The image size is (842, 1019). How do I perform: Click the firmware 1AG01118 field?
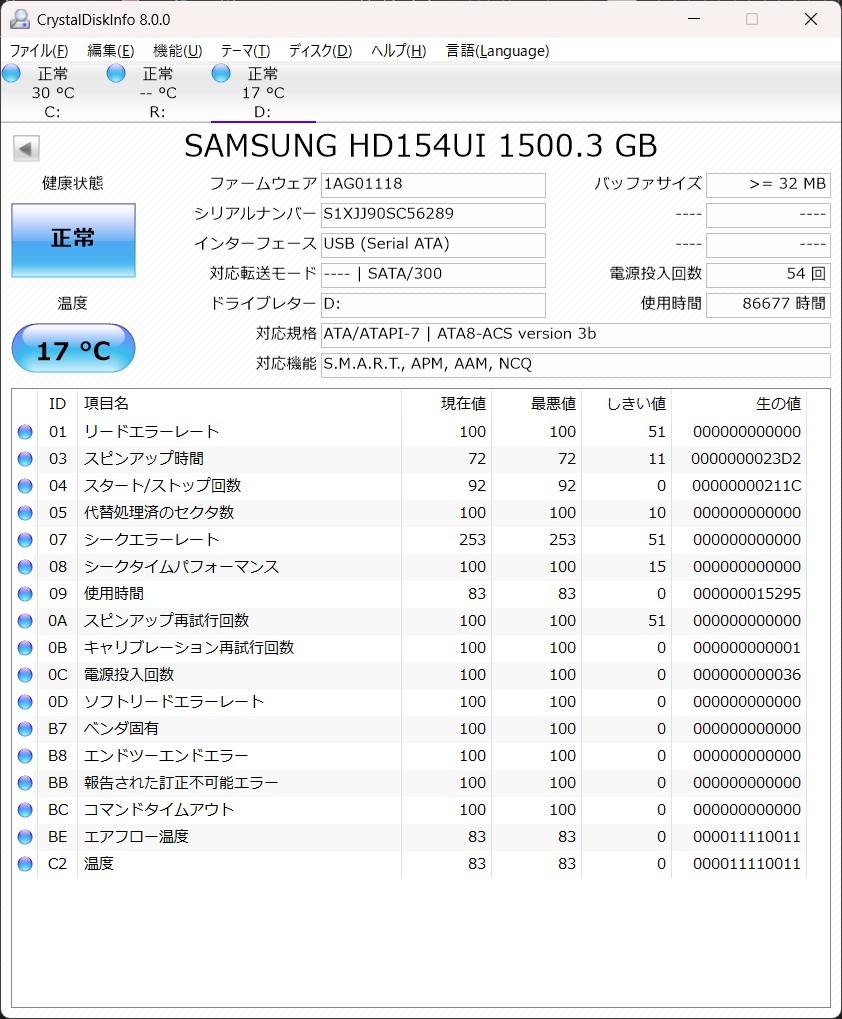click(x=433, y=185)
